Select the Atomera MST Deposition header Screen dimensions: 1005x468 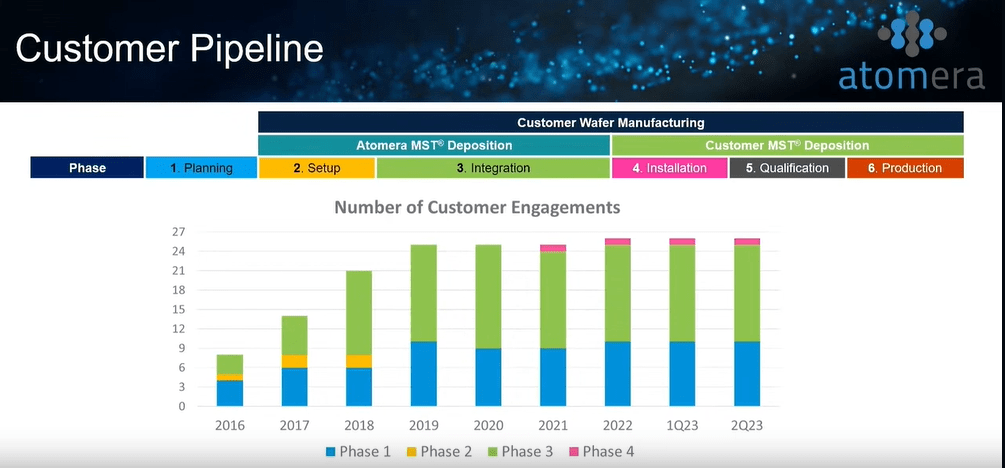[434, 145]
